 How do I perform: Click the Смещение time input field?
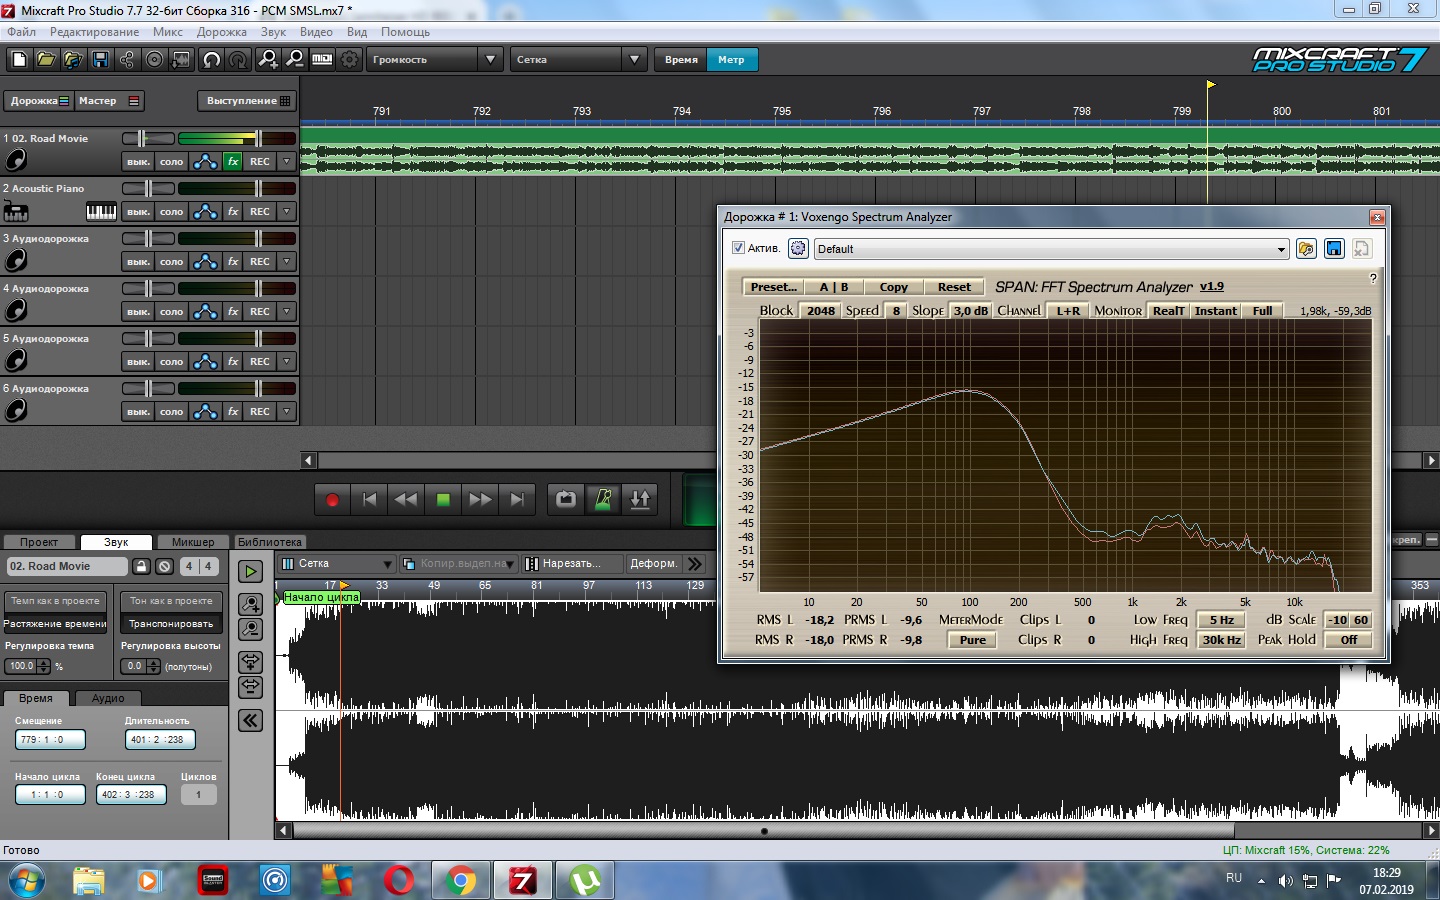tap(50, 740)
